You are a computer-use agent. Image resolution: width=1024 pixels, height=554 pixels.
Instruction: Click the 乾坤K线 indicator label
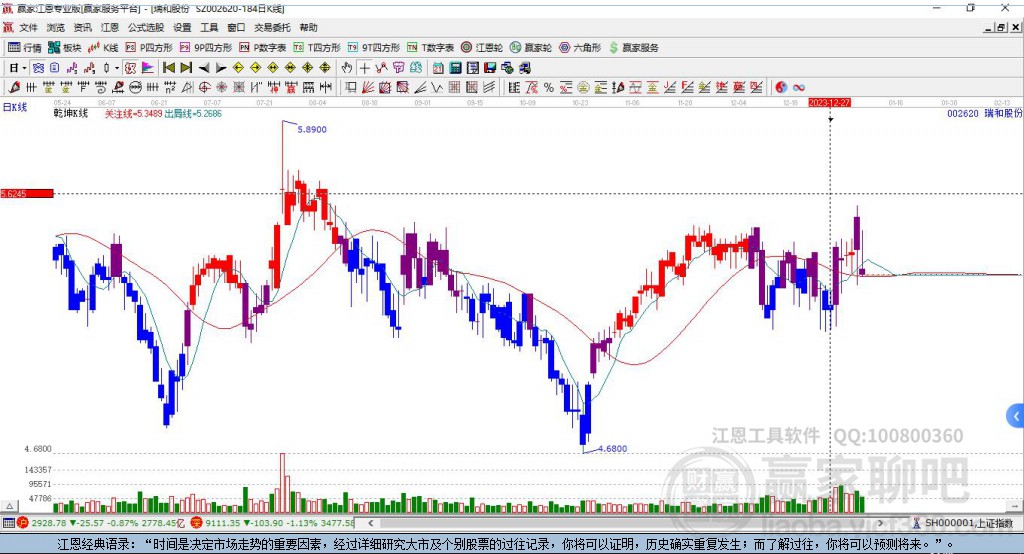(x=71, y=114)
